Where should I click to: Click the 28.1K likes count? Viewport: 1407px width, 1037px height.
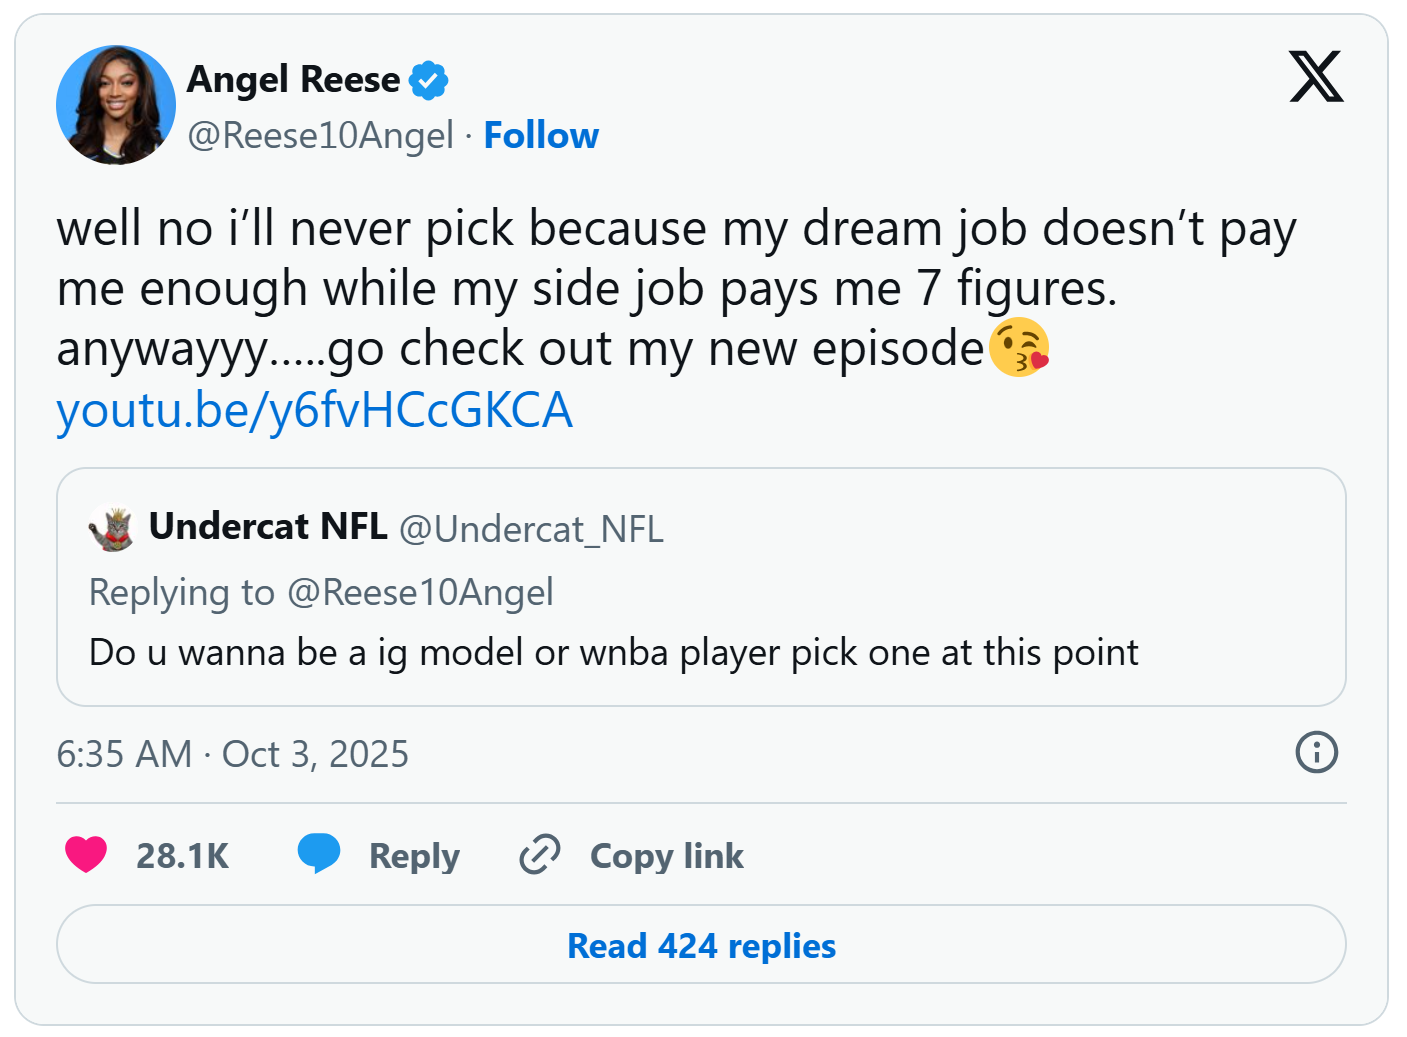point(182,856)
